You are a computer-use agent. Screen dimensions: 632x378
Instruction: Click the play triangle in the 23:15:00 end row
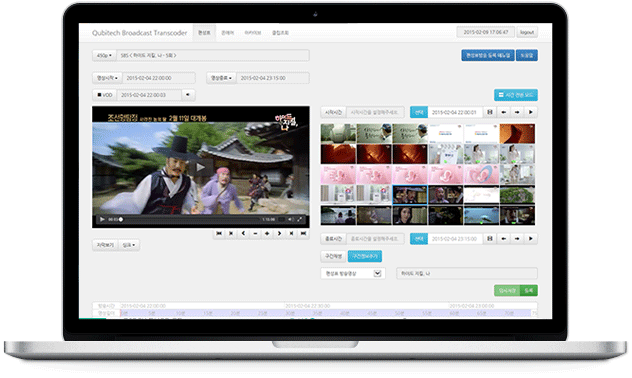531,239
